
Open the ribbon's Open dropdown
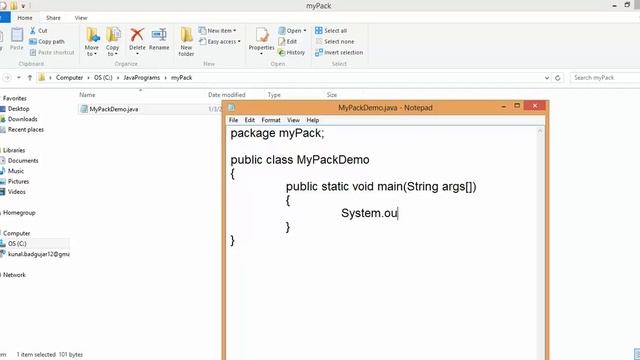pos(292,31)
